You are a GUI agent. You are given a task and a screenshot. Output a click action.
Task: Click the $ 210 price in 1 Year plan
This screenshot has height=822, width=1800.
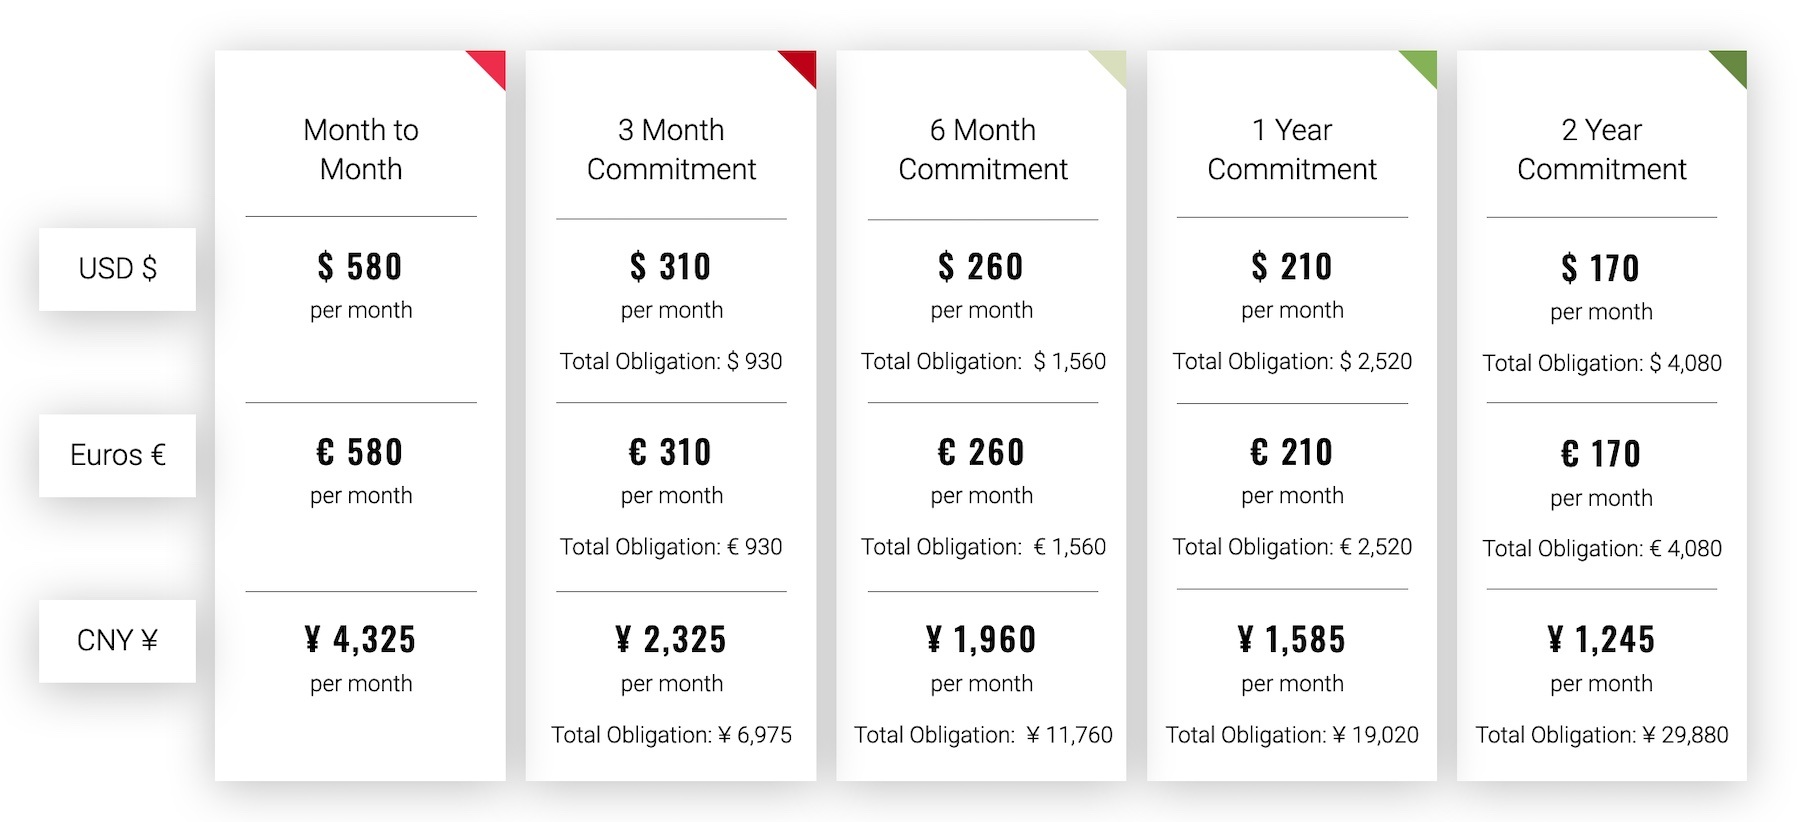tap(1292, 267)
